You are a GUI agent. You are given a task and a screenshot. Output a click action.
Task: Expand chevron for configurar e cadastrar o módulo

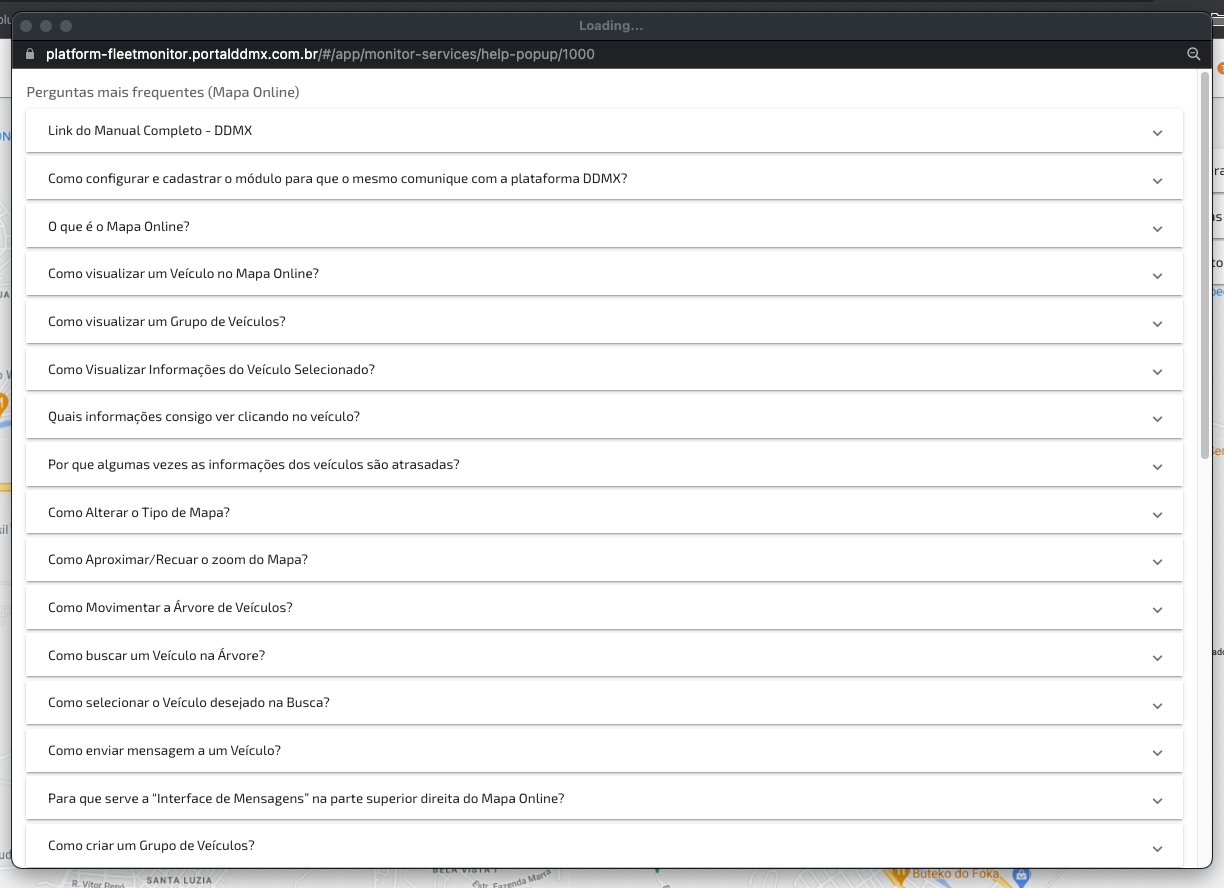coord(1157,181)
